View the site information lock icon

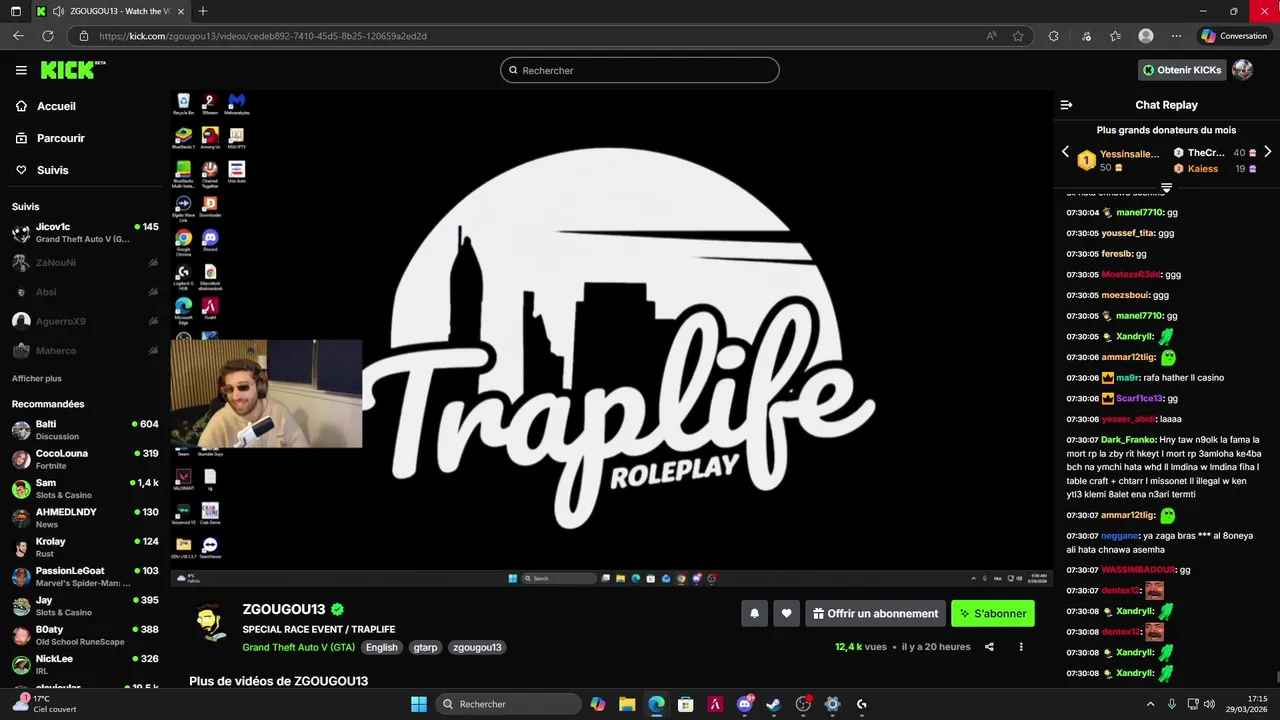click(84, 36)
